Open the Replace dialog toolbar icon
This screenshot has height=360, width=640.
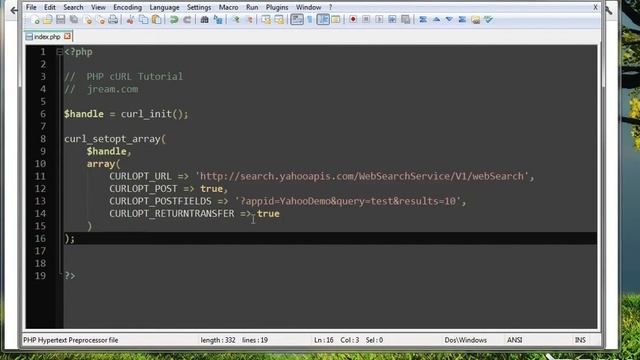pyautogui.click(x=218, y=20)
